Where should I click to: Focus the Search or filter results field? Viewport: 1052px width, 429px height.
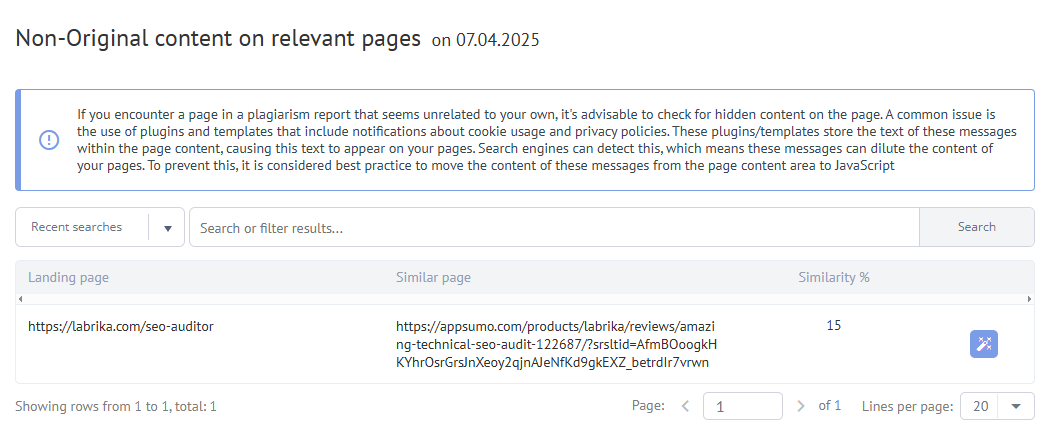554,227
